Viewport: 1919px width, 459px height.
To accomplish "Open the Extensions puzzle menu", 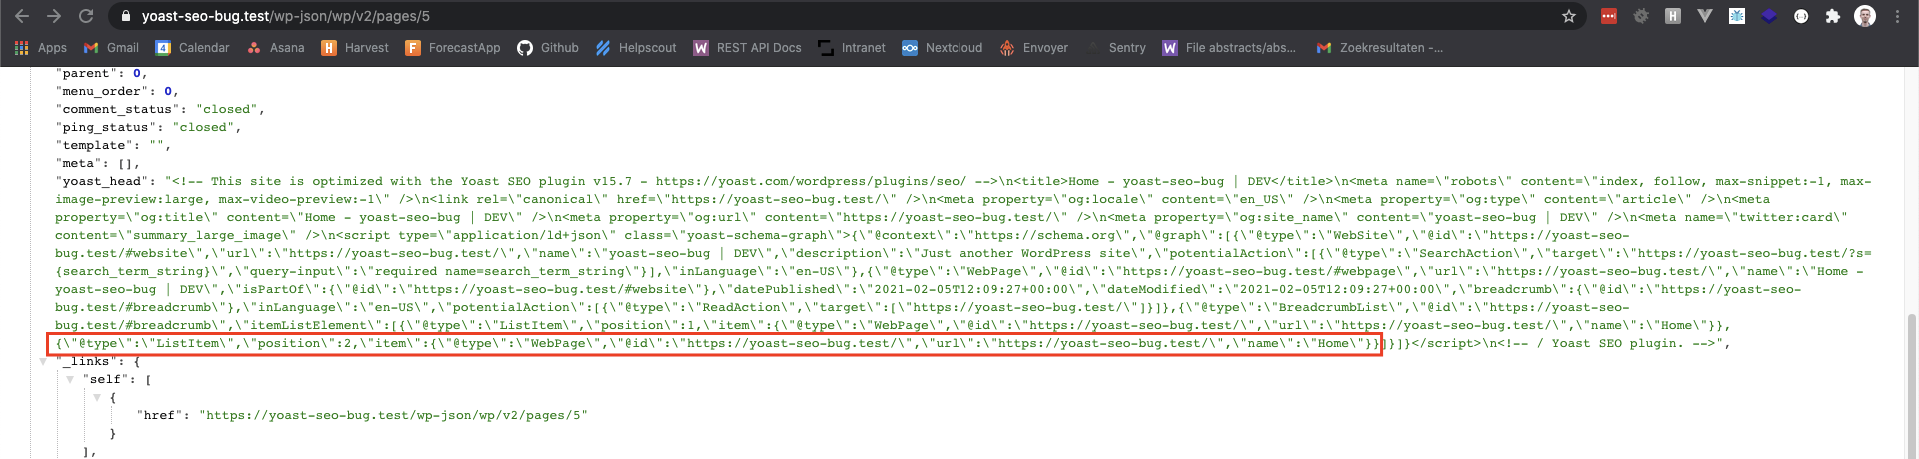I will [x=1833, y=16].
